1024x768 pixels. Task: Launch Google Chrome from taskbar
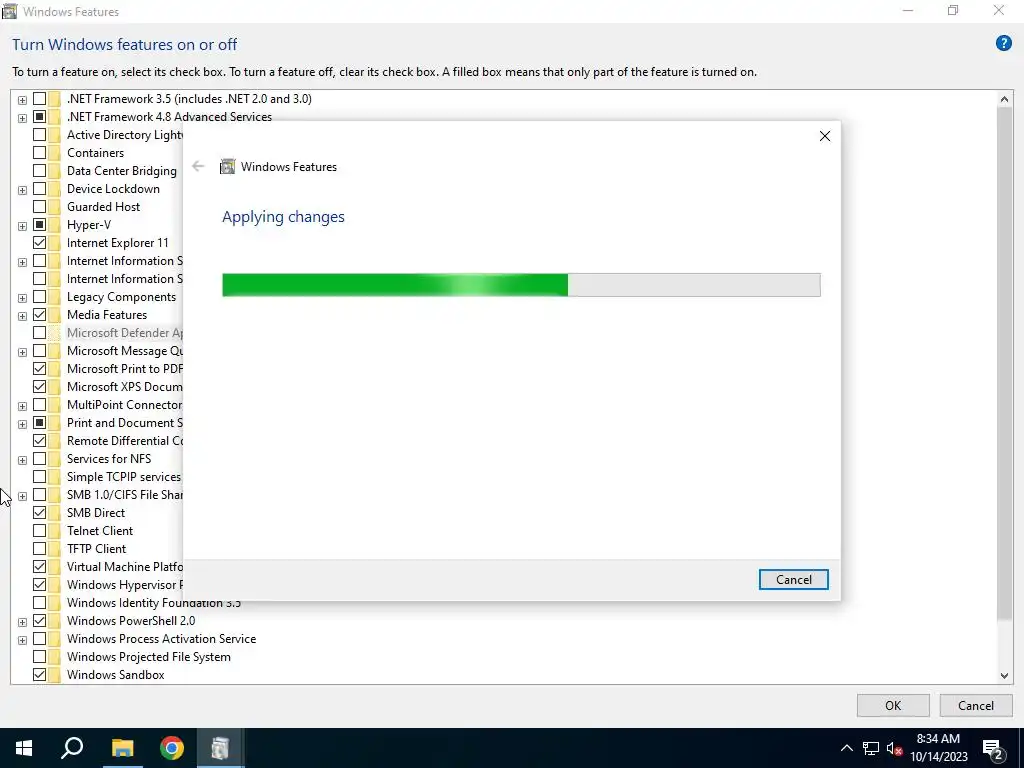tap(172, 748)
